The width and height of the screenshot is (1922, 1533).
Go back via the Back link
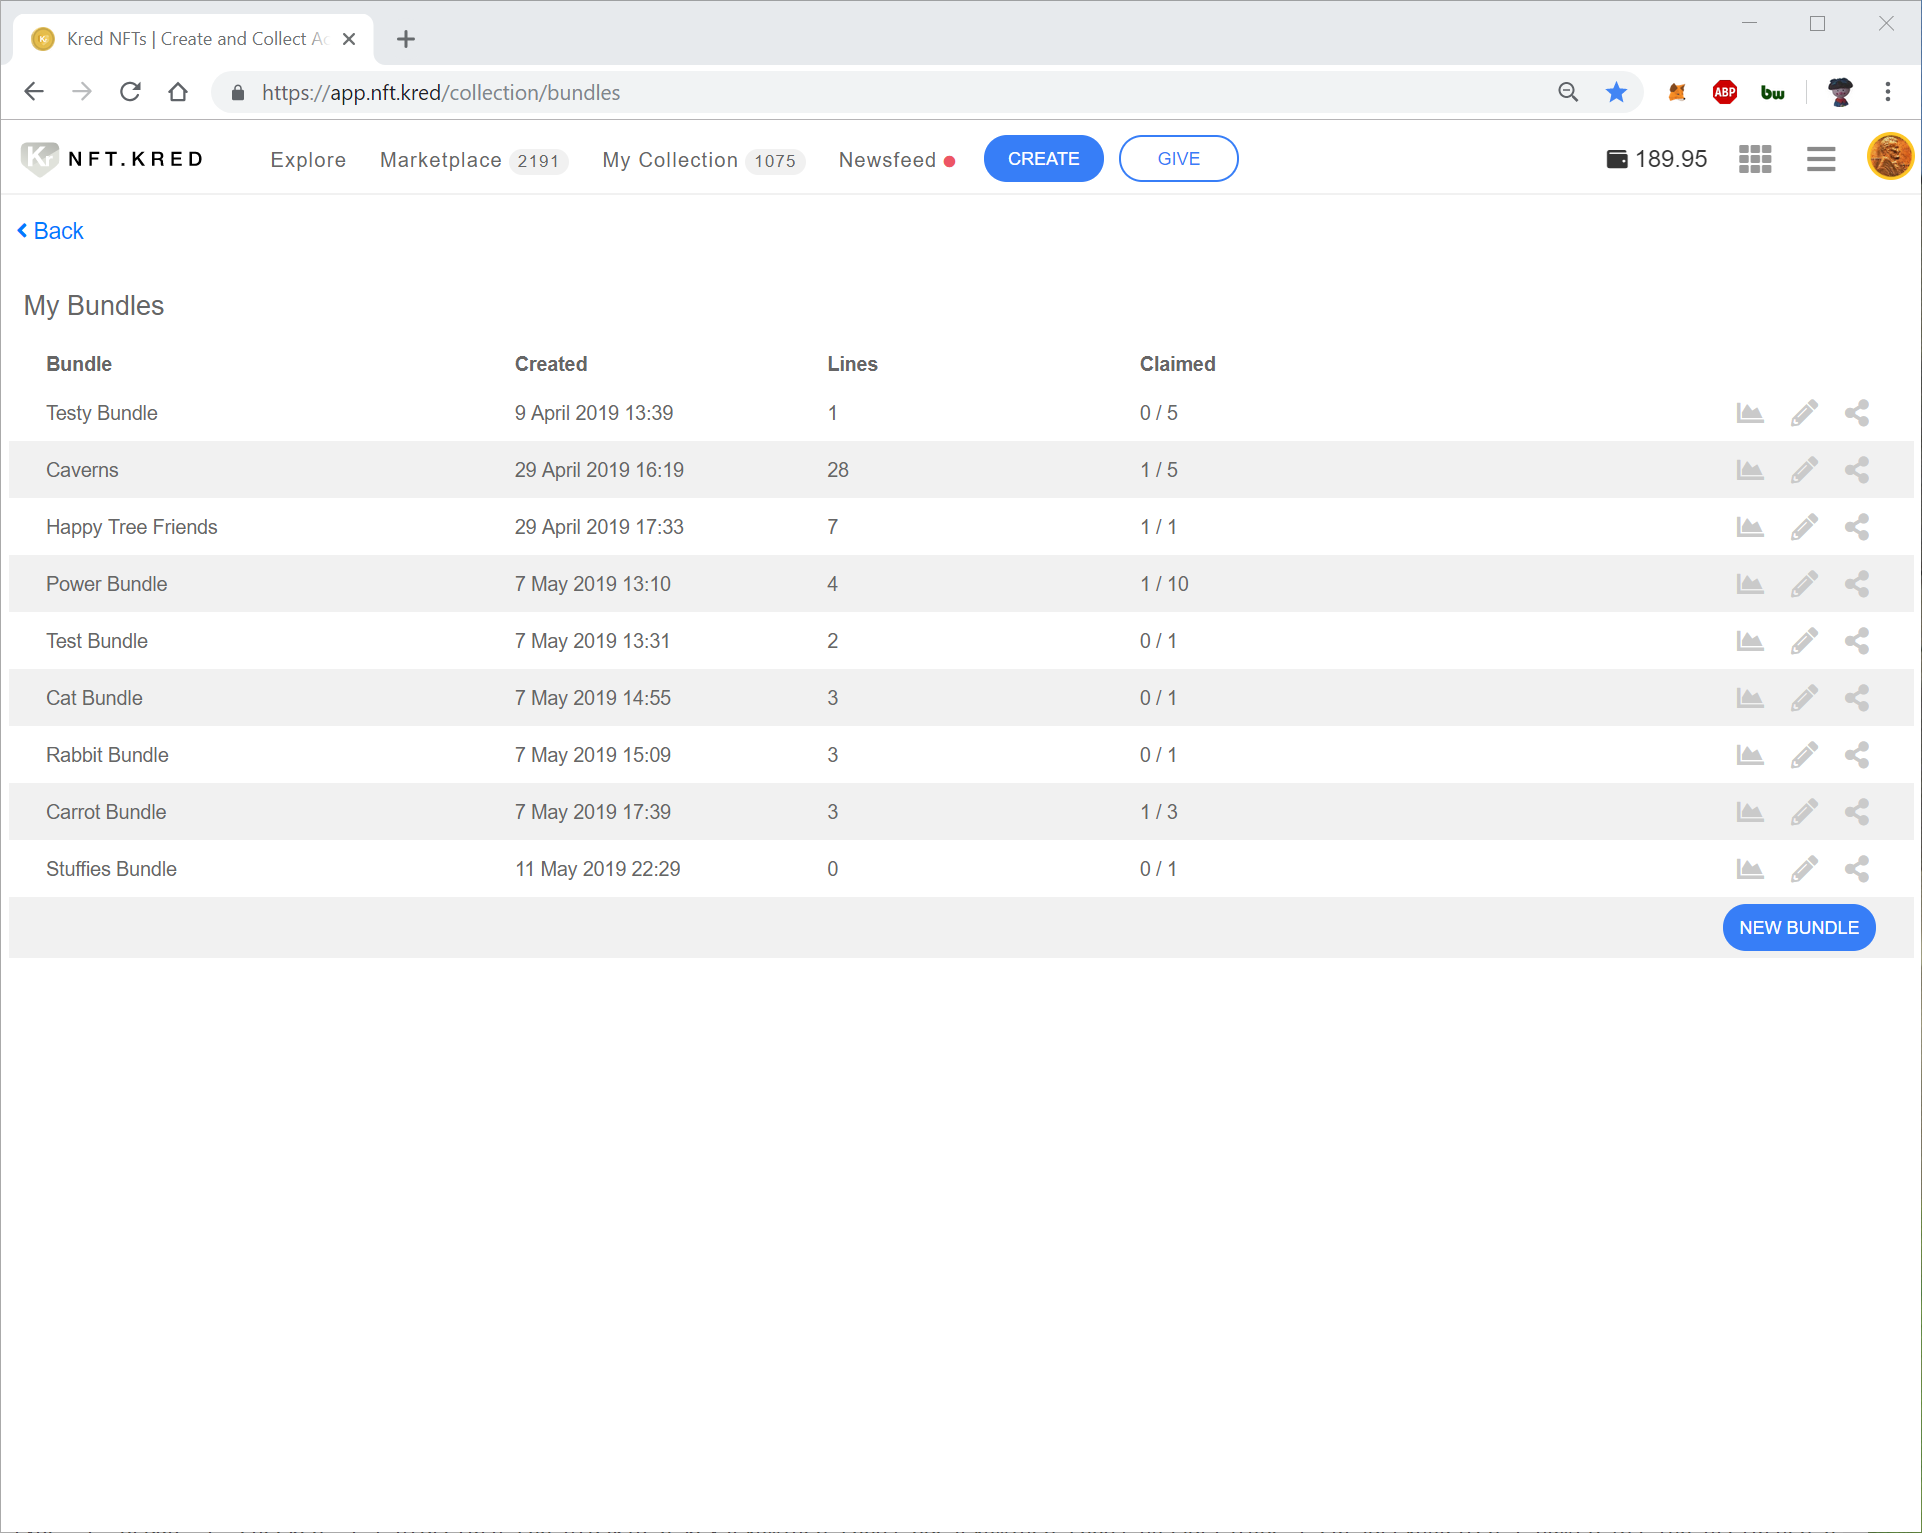[x=50, y=231]
